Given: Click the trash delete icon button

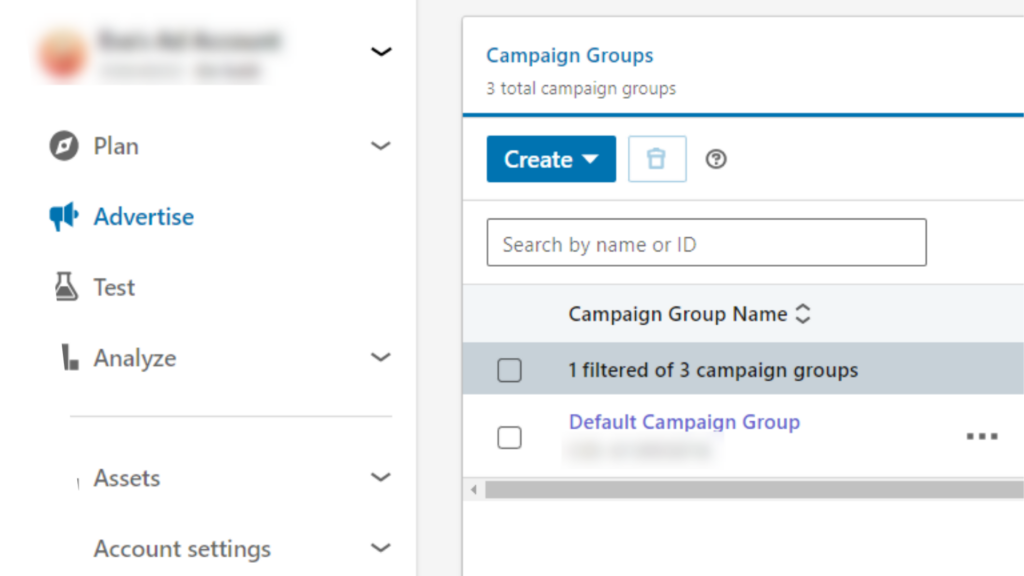Looking at the screenshot, I should coord(657,159).
